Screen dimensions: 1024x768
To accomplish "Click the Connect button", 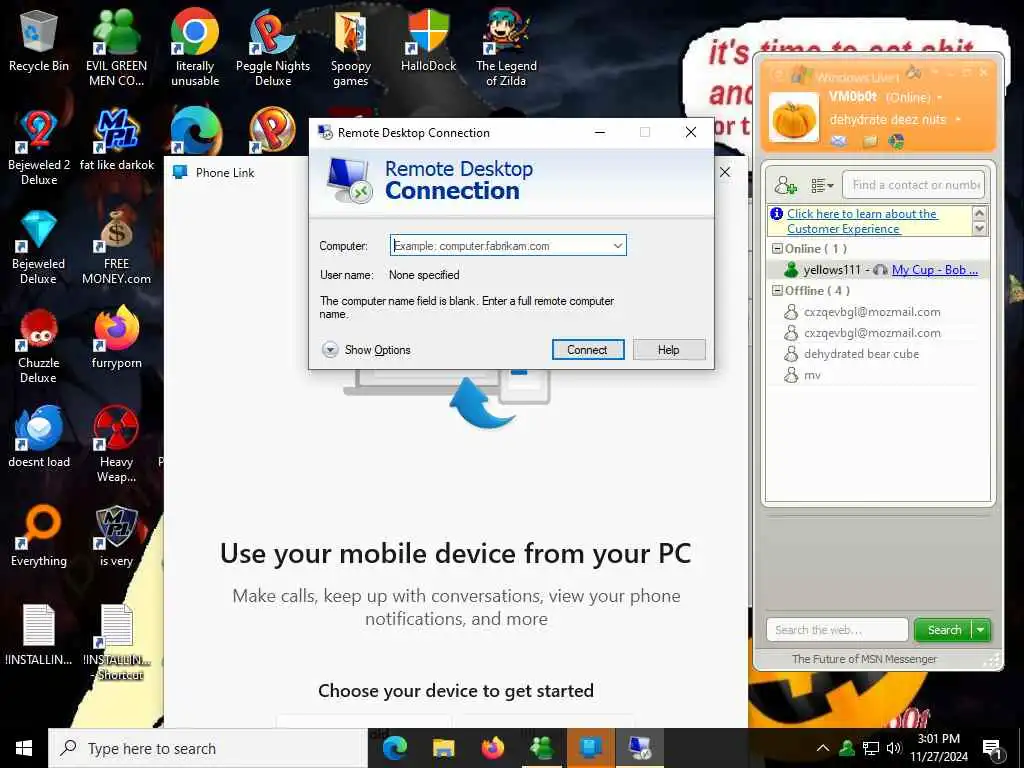I will click(587, 350).
